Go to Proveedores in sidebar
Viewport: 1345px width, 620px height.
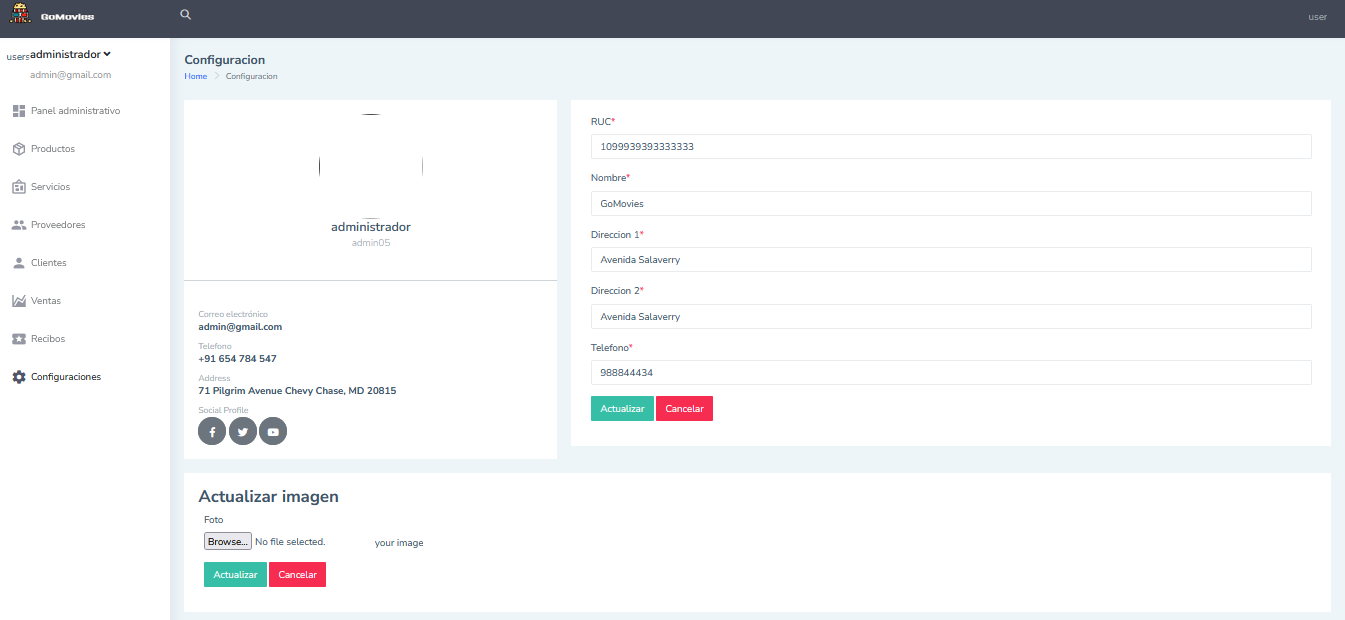pos(58,225)
